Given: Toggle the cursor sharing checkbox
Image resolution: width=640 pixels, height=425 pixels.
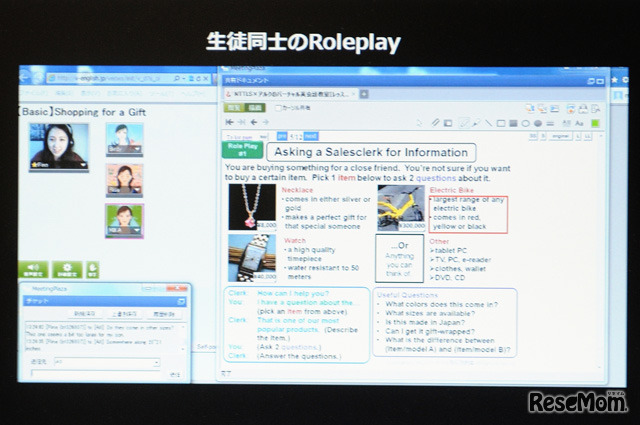Looking at the screenshot, I should click(278, 108).
